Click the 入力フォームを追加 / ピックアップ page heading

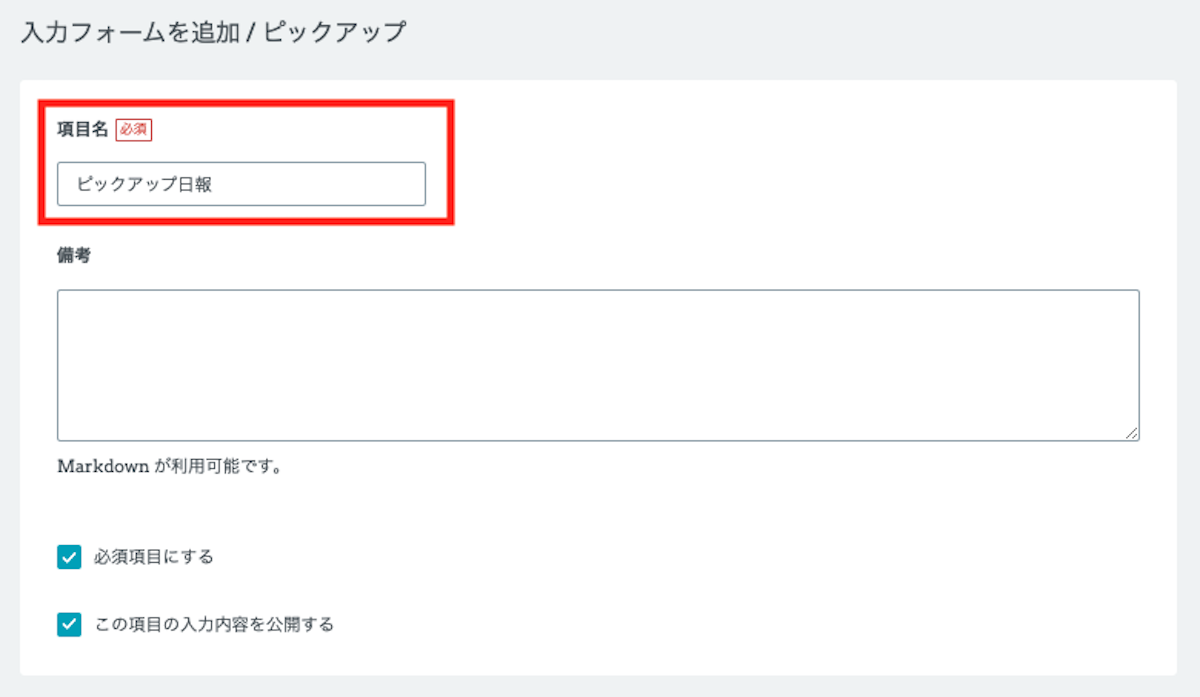point(213,32)
